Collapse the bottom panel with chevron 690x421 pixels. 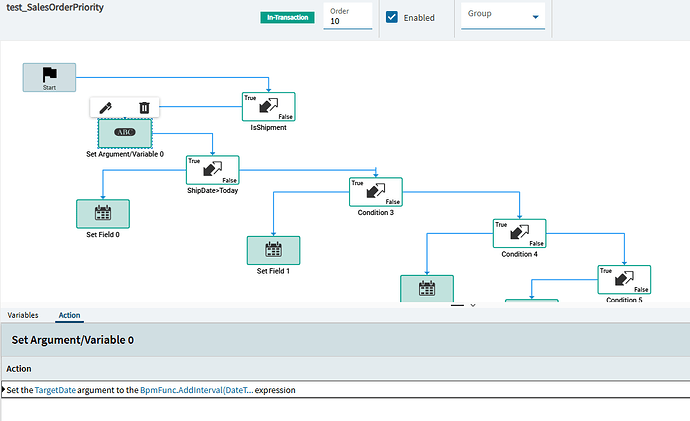473,305
